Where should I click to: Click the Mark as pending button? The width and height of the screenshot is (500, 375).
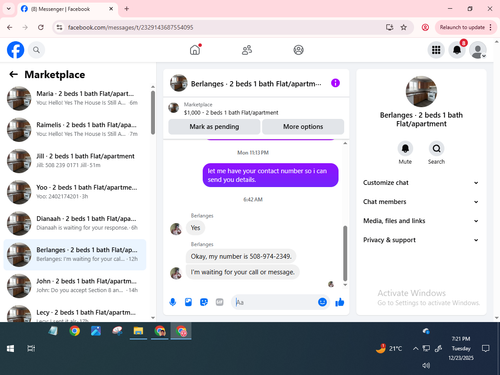pos(214,127)
